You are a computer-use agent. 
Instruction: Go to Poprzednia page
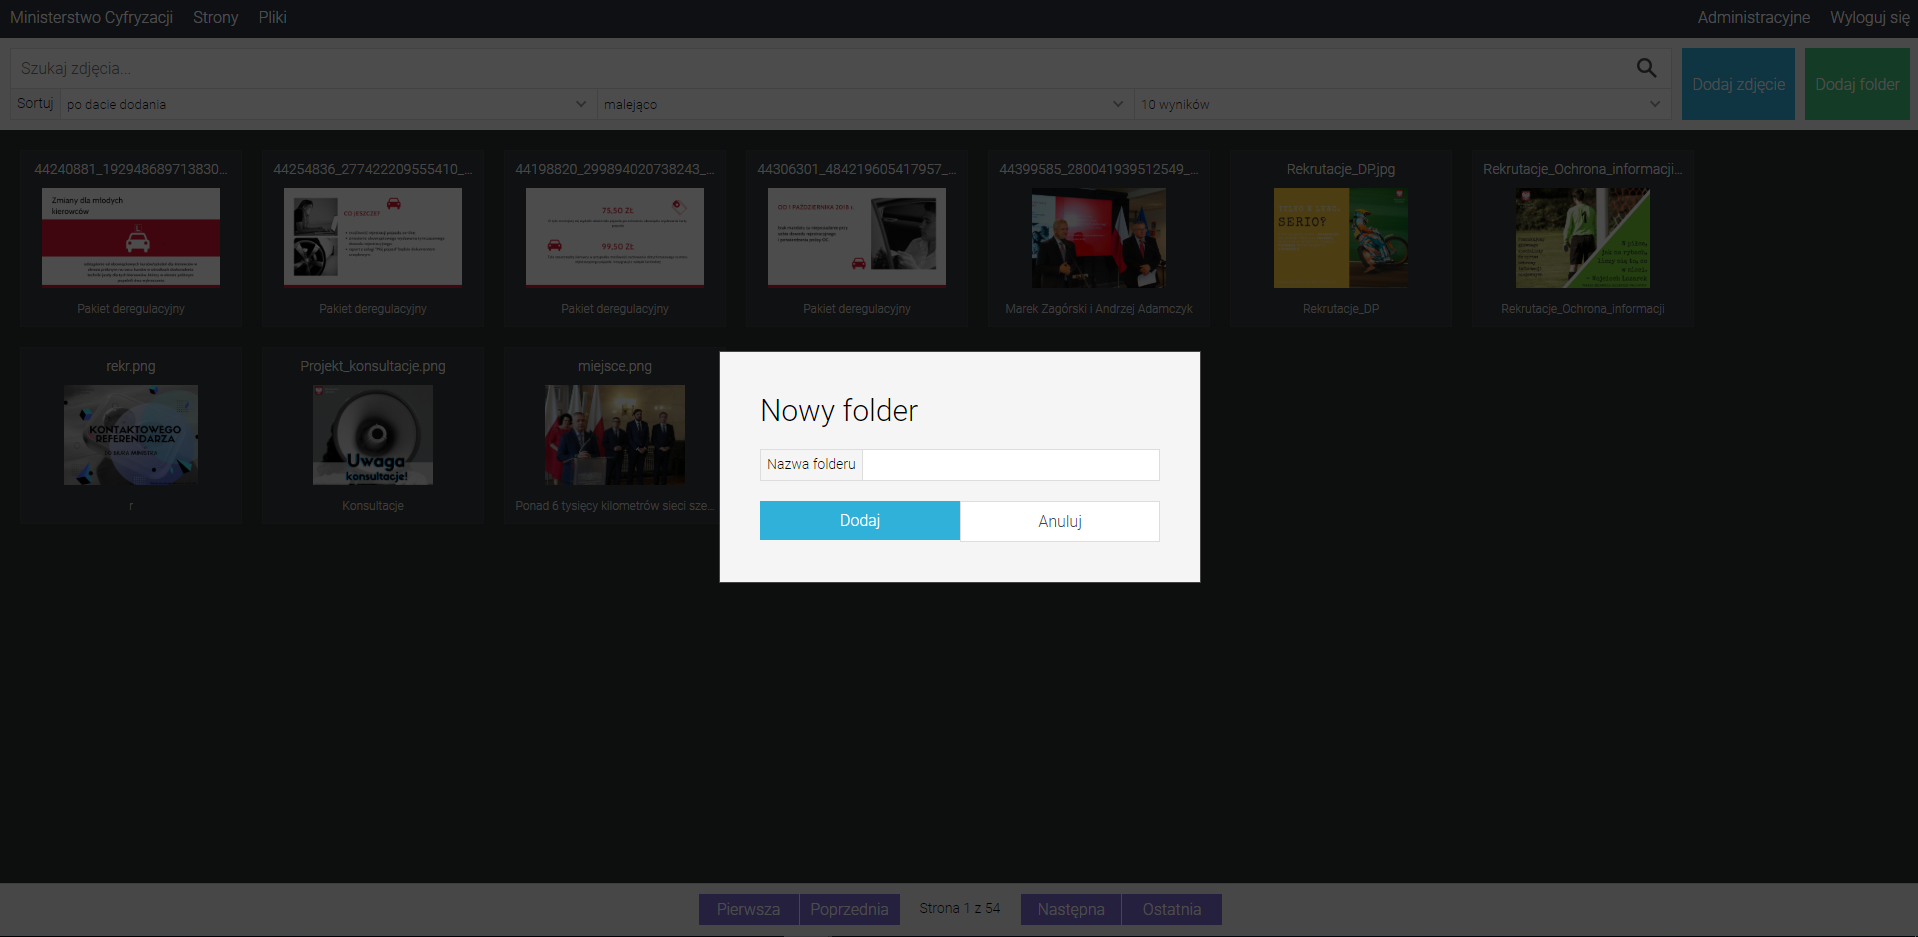point(849,909)
